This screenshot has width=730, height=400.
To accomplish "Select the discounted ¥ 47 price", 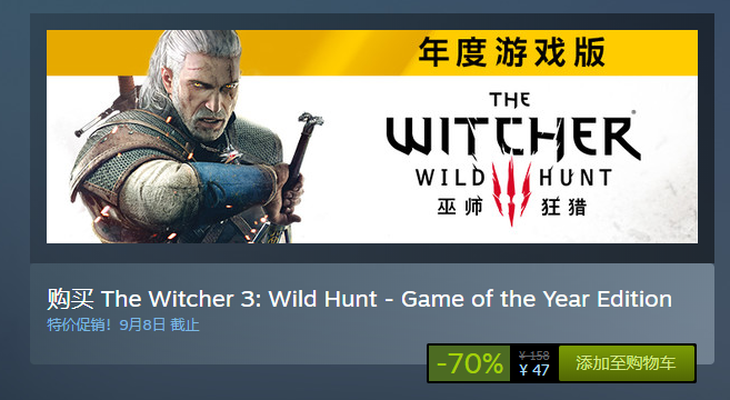I will point(534,370).
